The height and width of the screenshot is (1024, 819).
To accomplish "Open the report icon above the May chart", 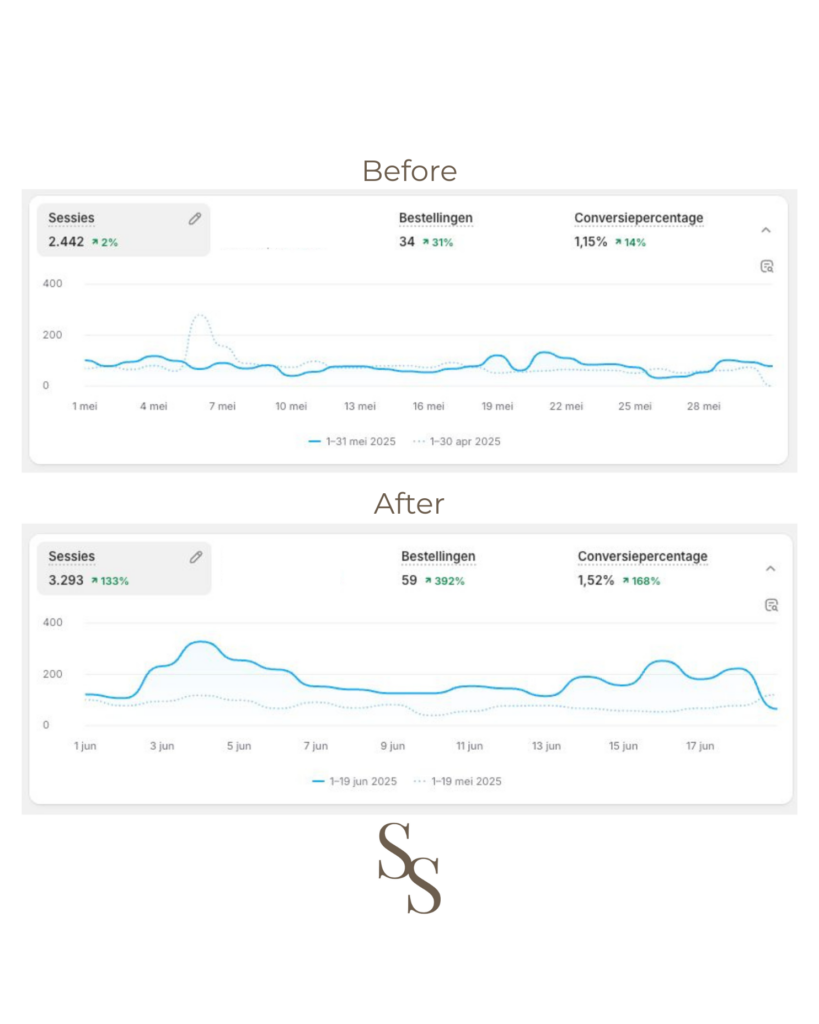I will 767,266.
